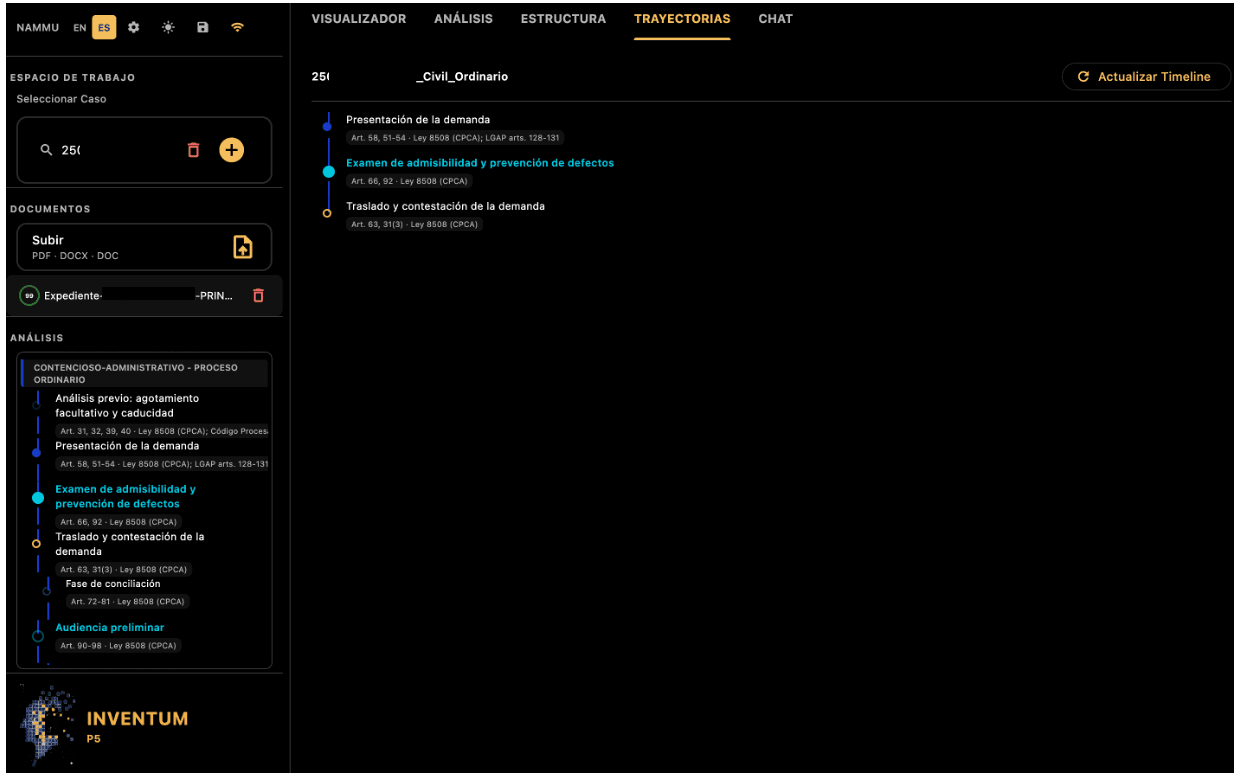Click the wifi connection status icon
1238x779 pixels.
pos(237,27)
